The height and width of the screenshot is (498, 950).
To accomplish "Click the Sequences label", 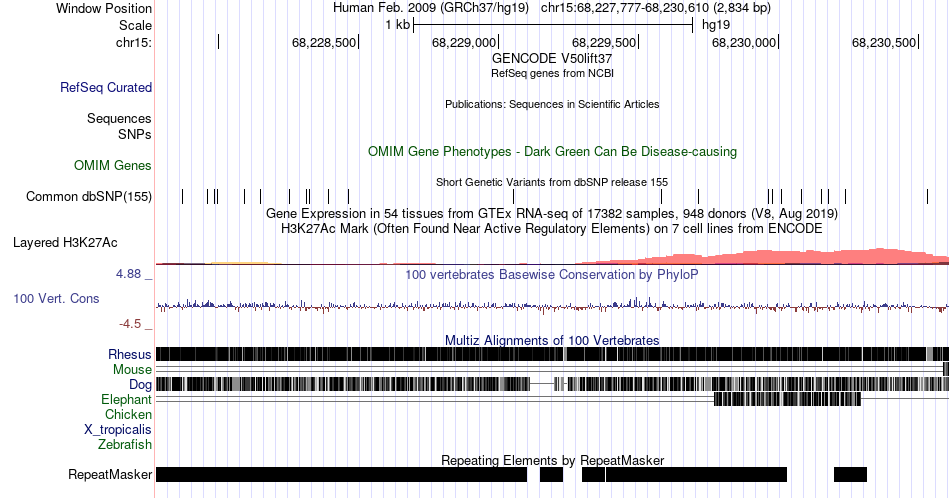I will click(x=119, y=118).
